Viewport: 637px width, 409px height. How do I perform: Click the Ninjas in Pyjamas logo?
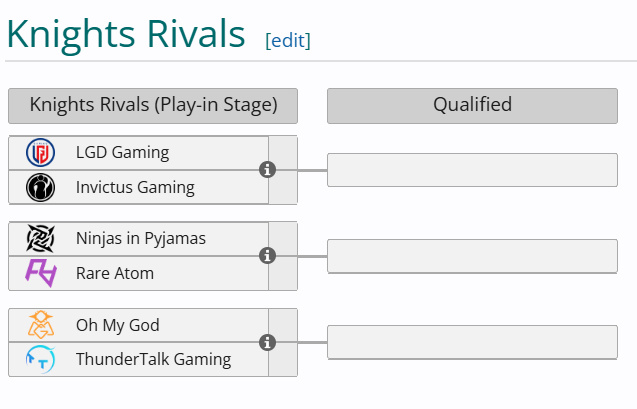(x=40, y=238)
